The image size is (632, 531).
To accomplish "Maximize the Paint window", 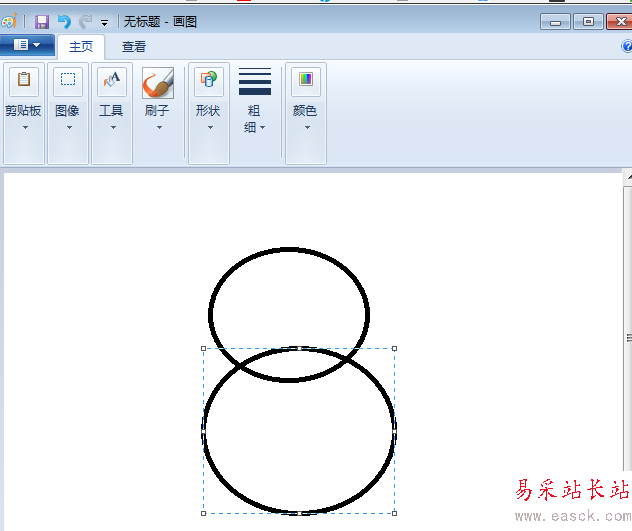I will (588, 21).
